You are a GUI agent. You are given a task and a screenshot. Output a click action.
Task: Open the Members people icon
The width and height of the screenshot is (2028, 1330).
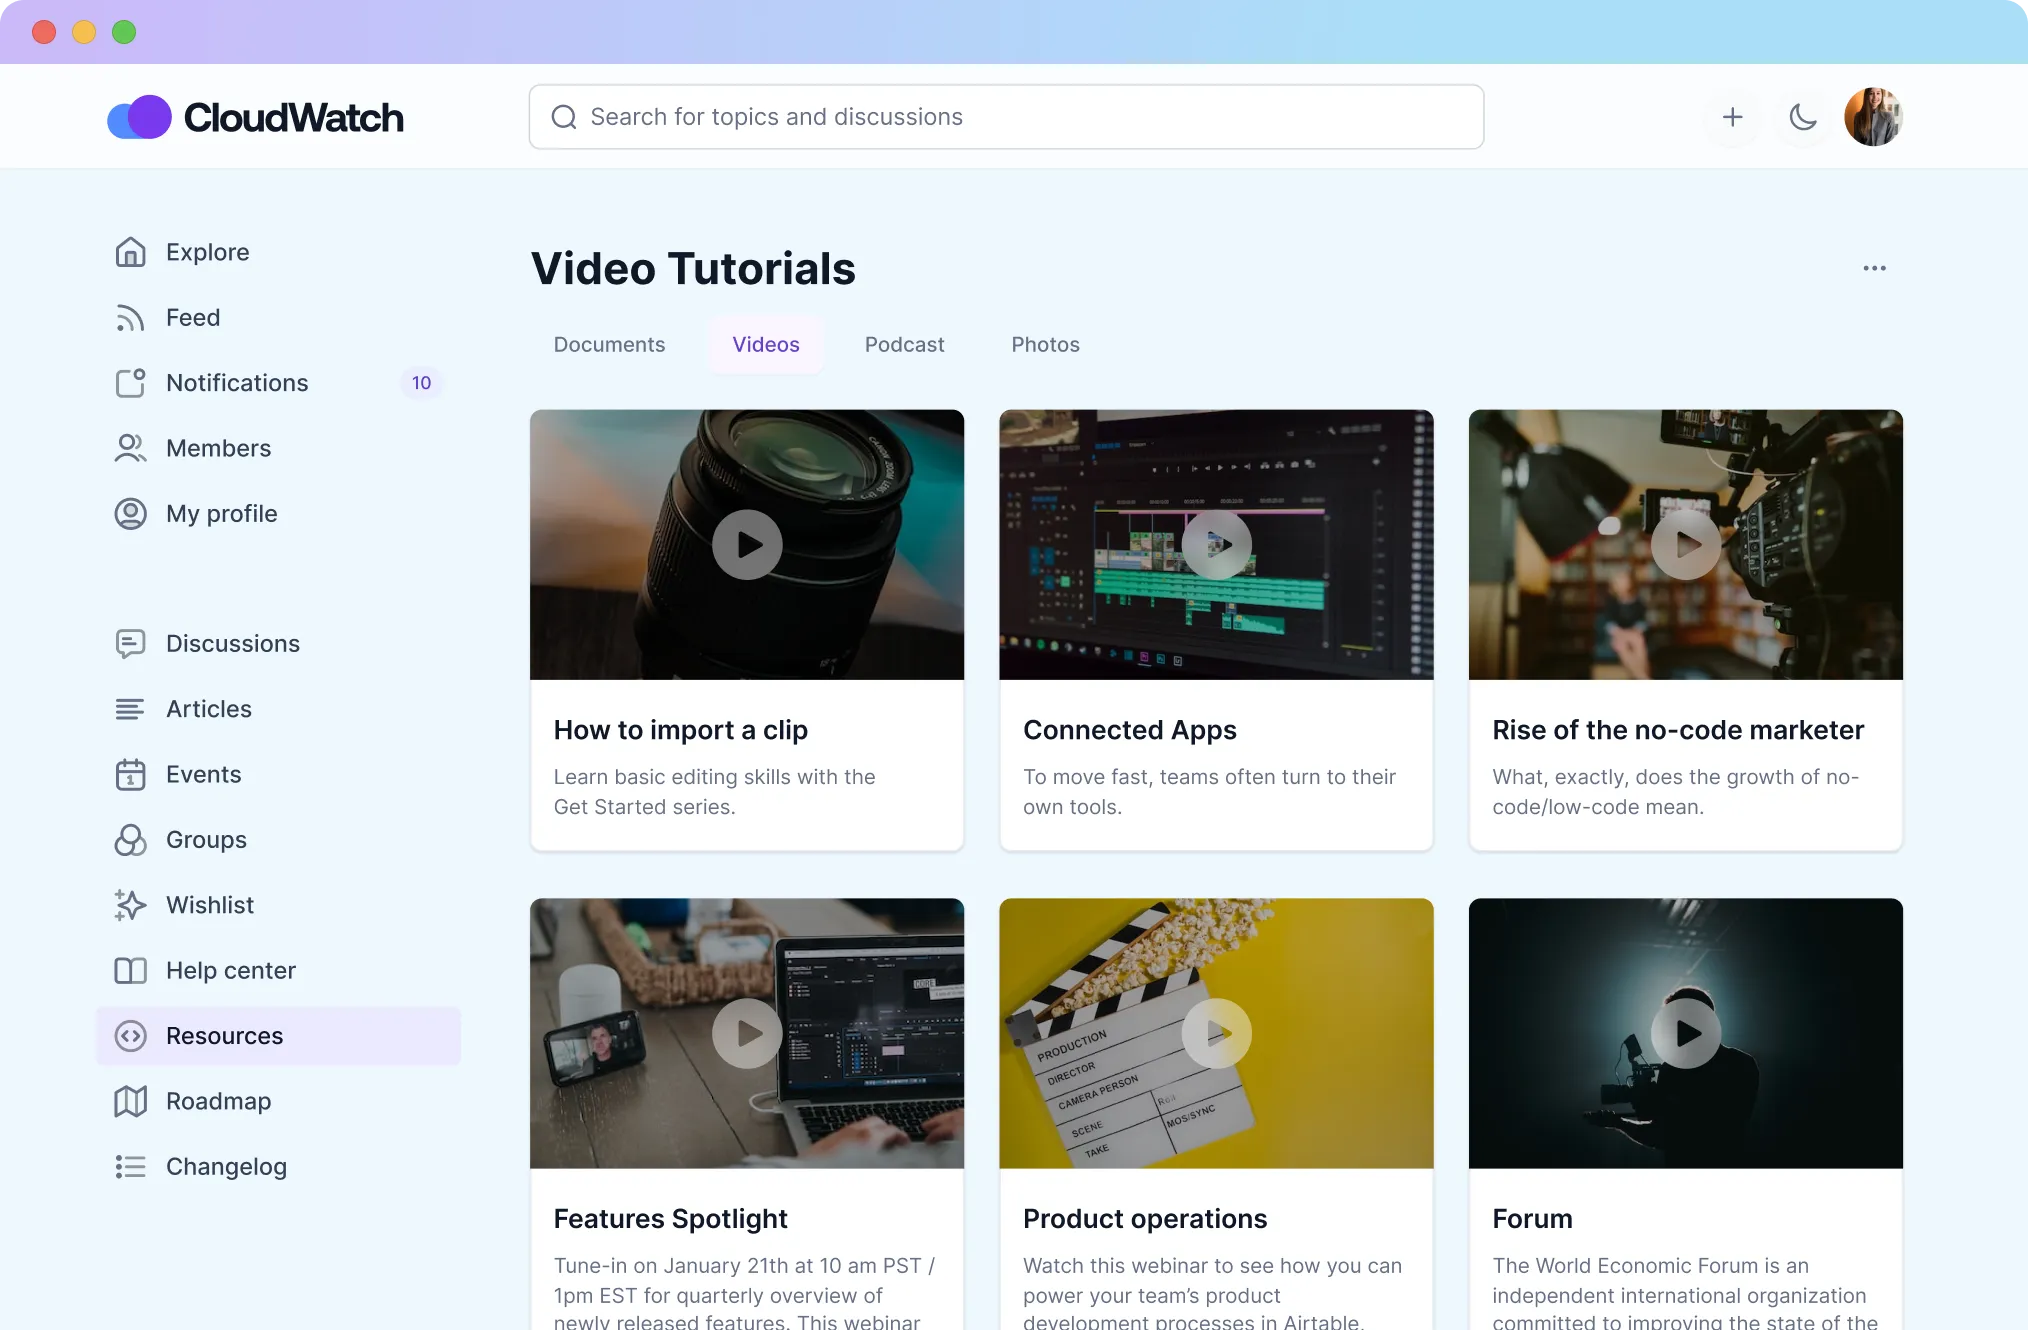(130, 448)
